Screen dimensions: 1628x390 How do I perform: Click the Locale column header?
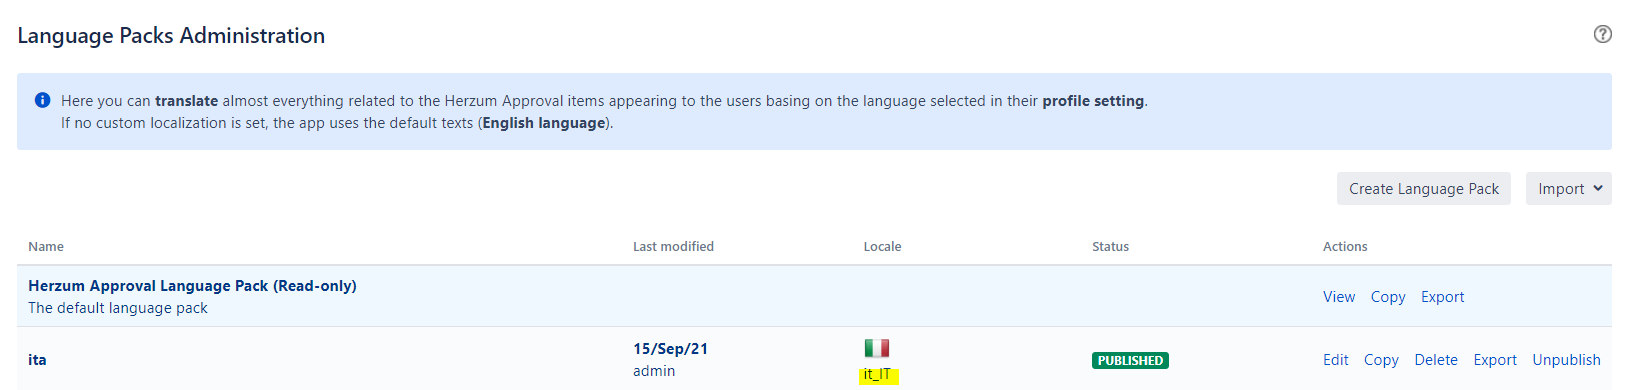coord(882,246)
